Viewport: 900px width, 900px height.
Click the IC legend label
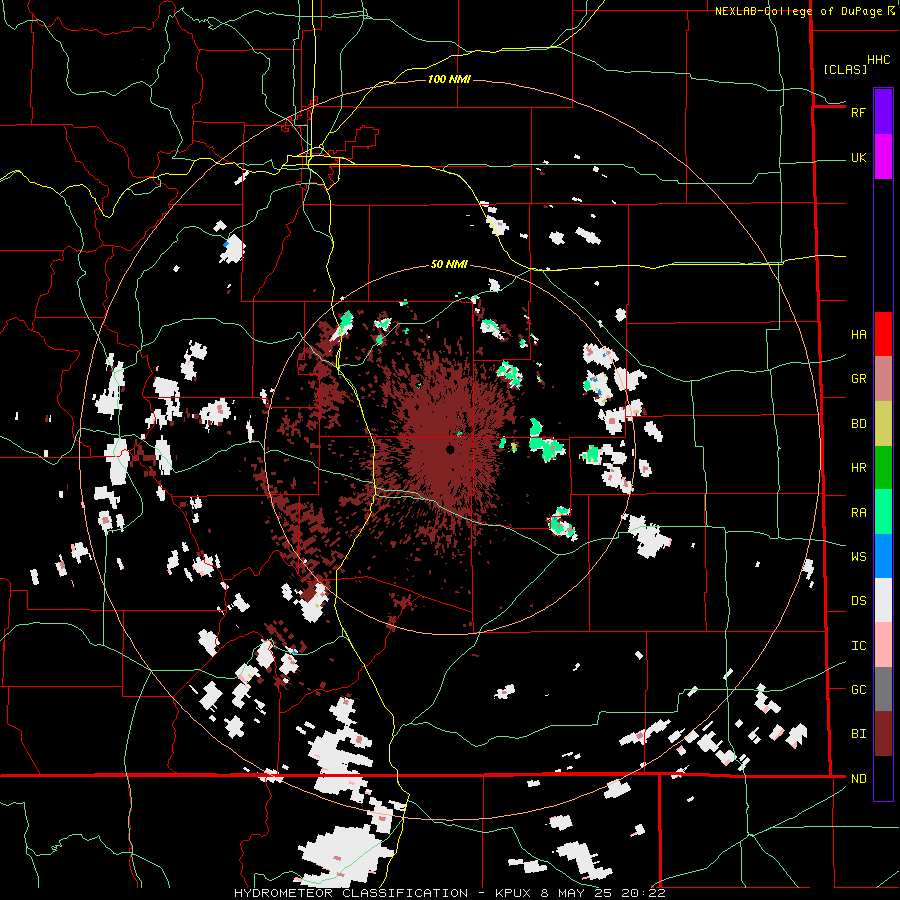pos(858,646)
